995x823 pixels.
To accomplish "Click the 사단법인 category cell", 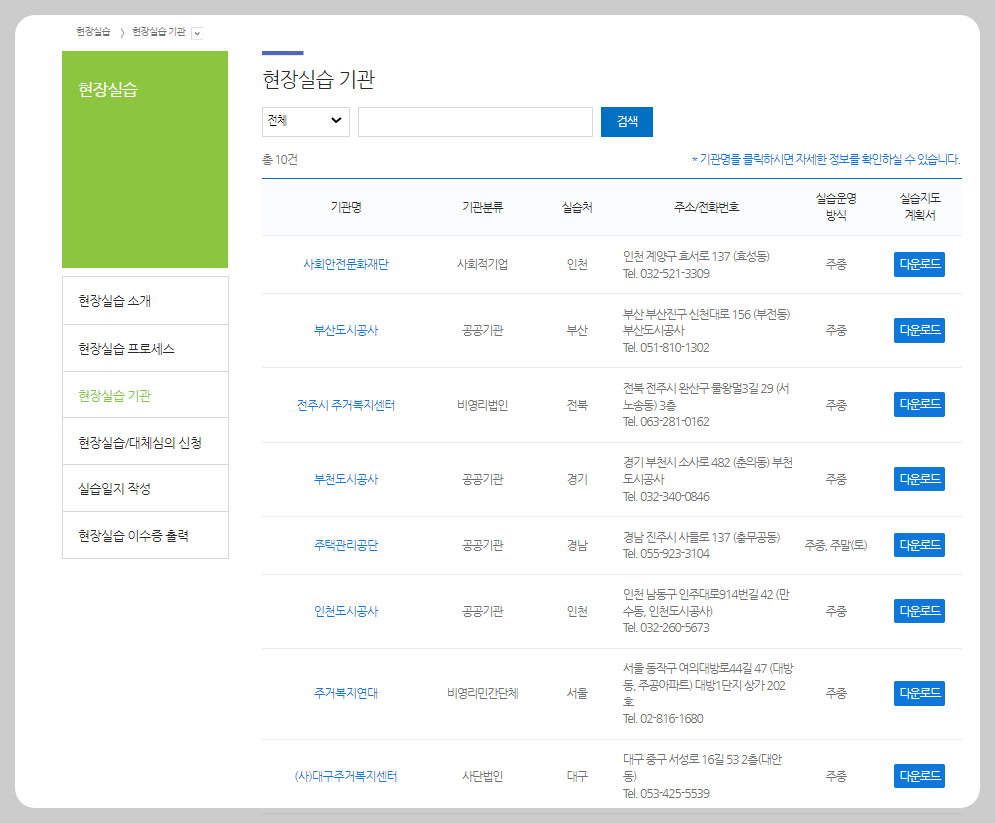I will tap(482, 775).
